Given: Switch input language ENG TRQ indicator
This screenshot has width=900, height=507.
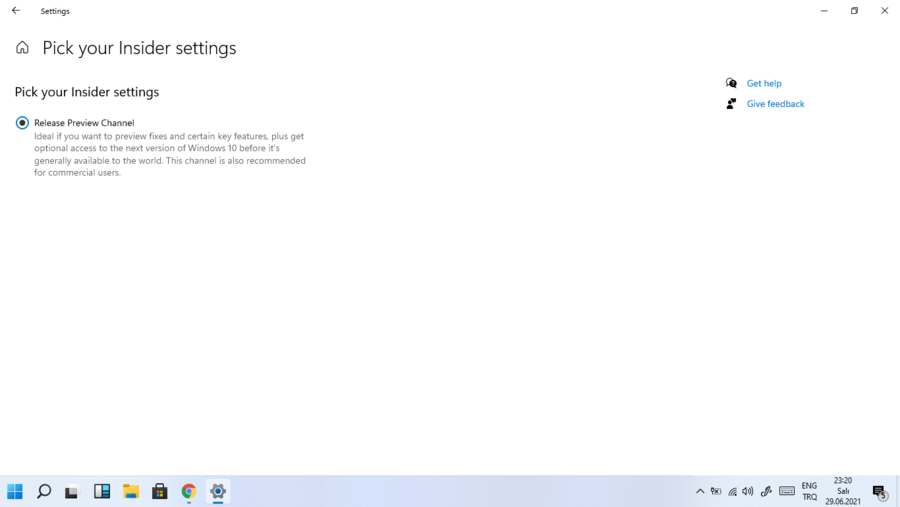Looking at the screenshot, I should point(809,491).
